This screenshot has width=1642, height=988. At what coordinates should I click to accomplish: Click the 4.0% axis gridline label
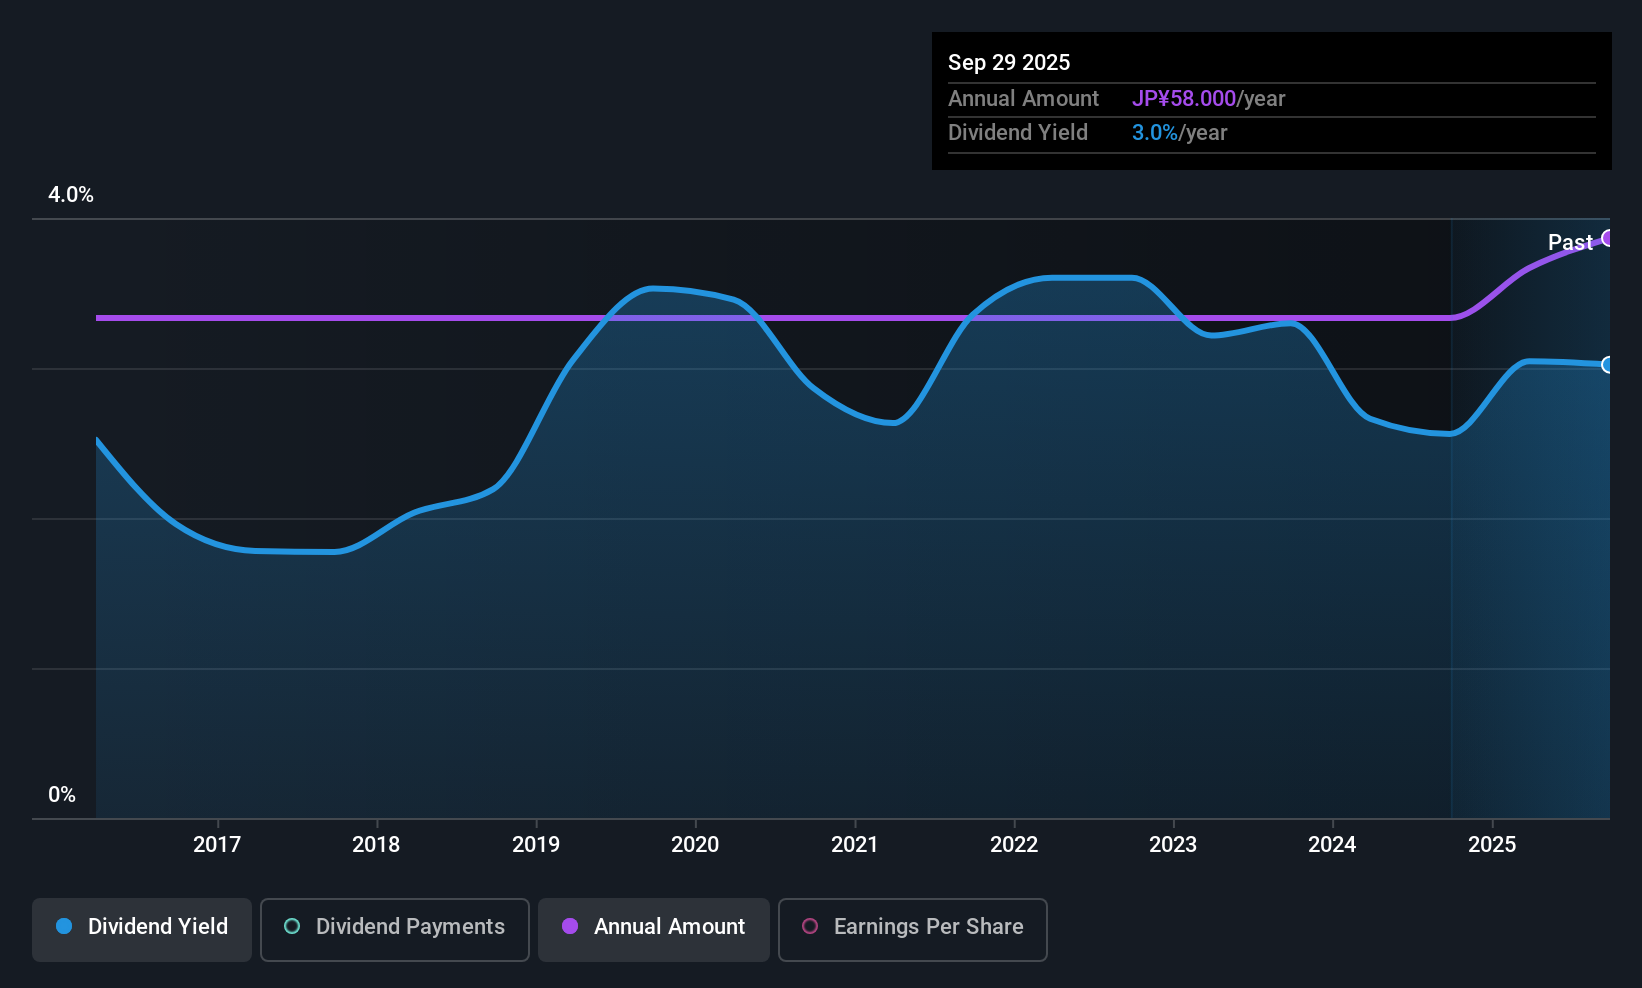(70, 195)
